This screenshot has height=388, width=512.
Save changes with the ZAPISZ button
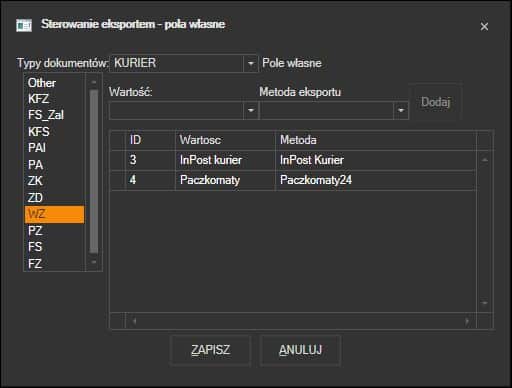210,350
